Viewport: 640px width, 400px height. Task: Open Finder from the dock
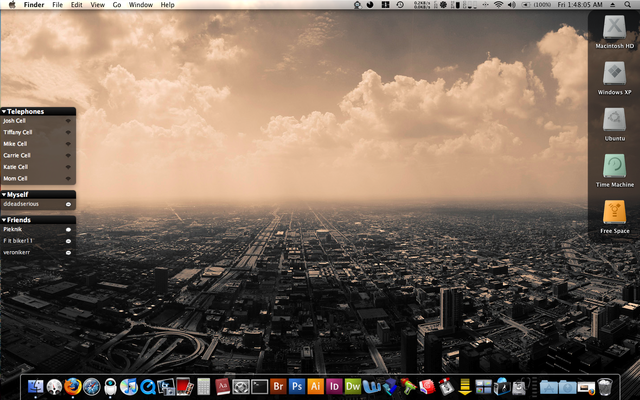pyautogui.click(x=35, y=386)
